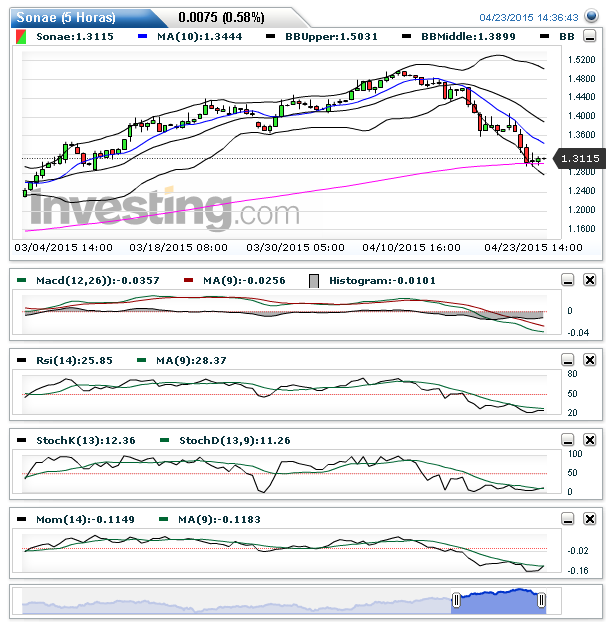Click the 1.3115 current price label

coord(580,158)
